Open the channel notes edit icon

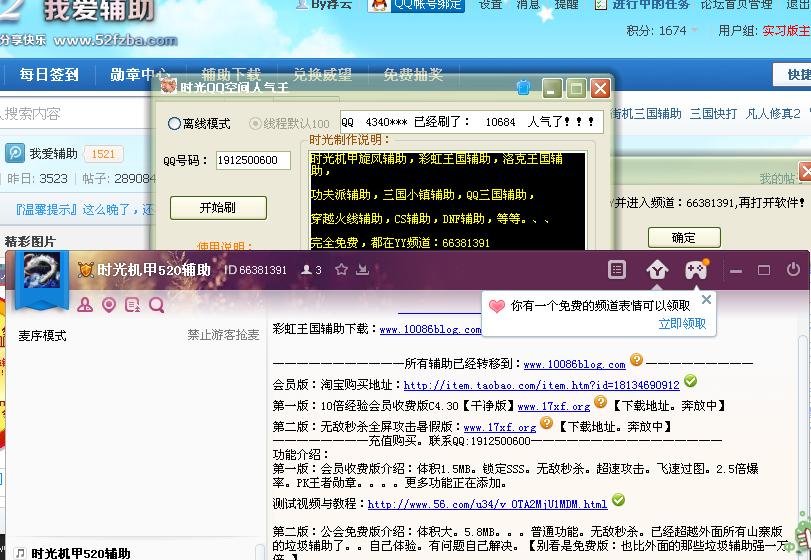pyautogui.click(x=132, y=305)
